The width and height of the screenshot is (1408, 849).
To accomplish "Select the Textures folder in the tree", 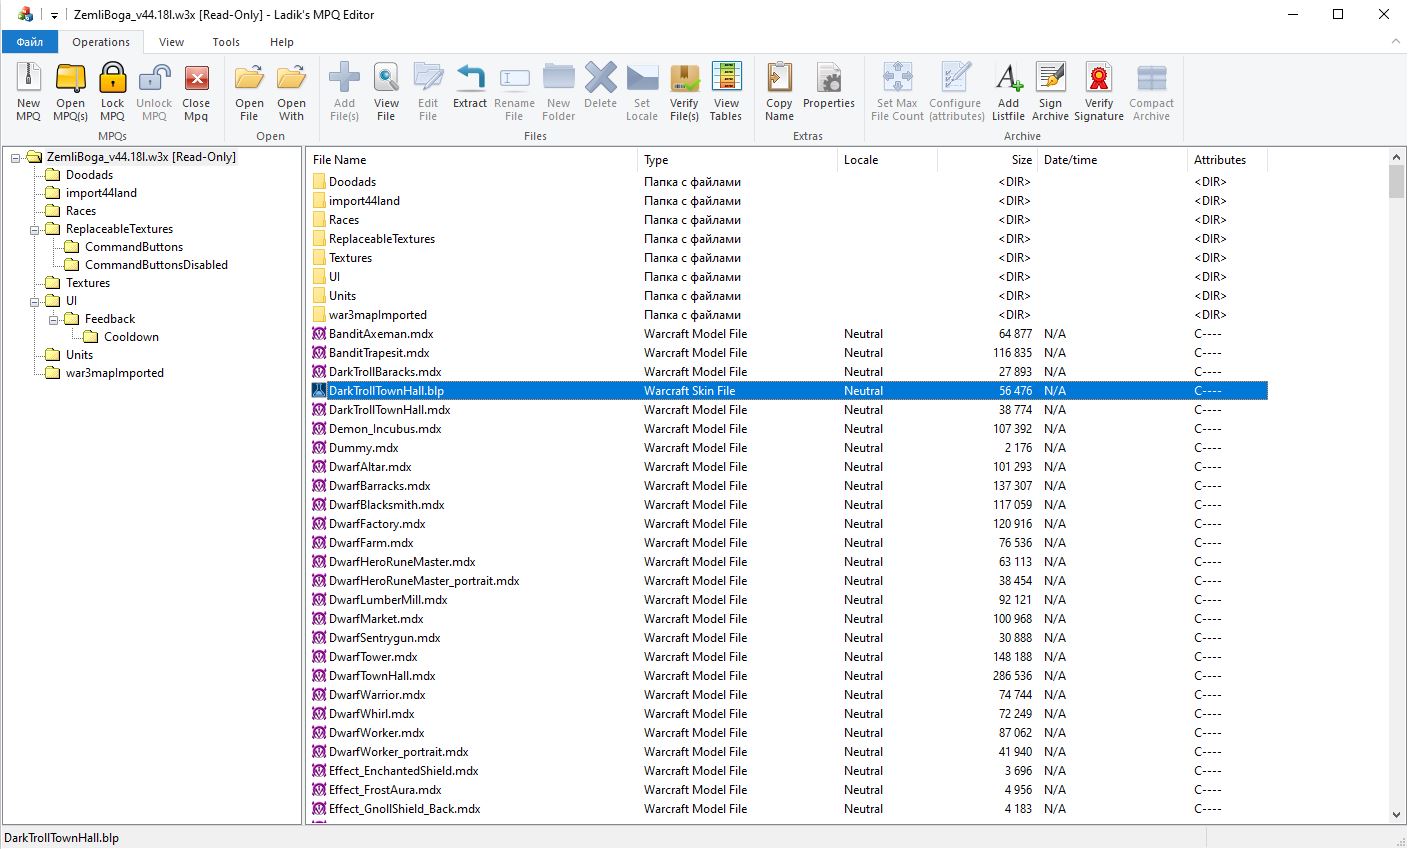I will click(88, 283).
